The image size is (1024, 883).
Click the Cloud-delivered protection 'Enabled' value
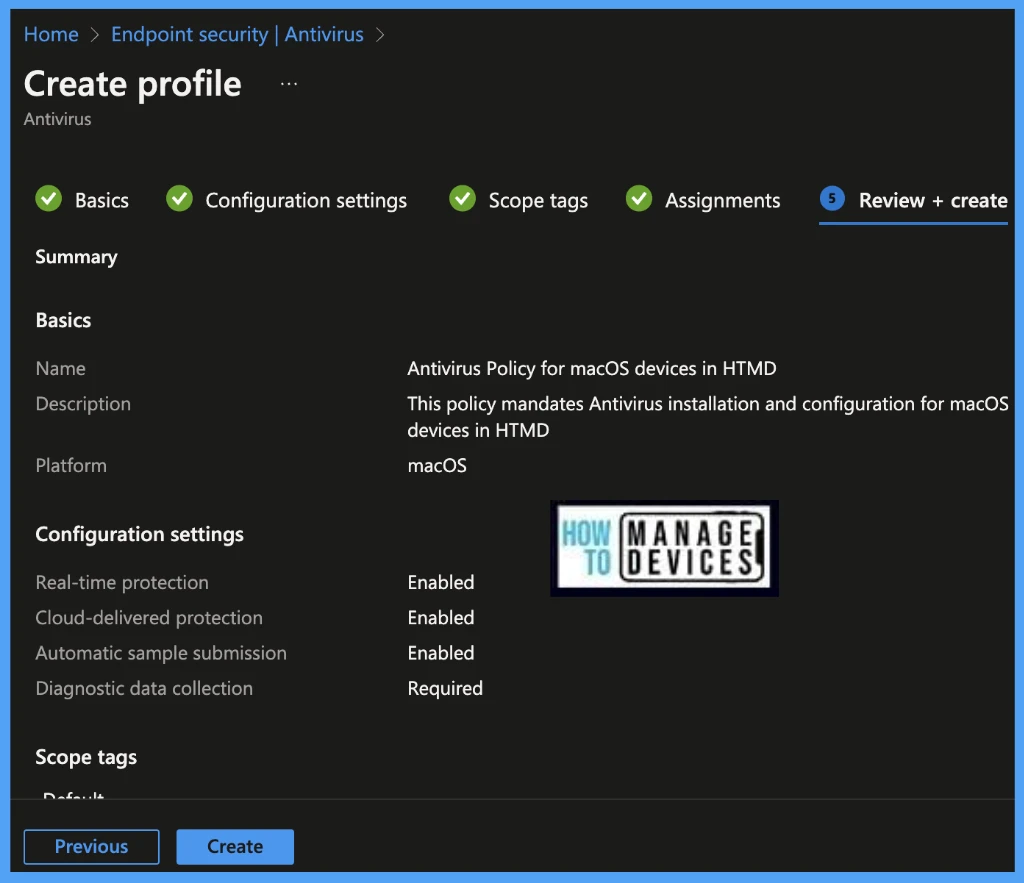tap(441, 618)
